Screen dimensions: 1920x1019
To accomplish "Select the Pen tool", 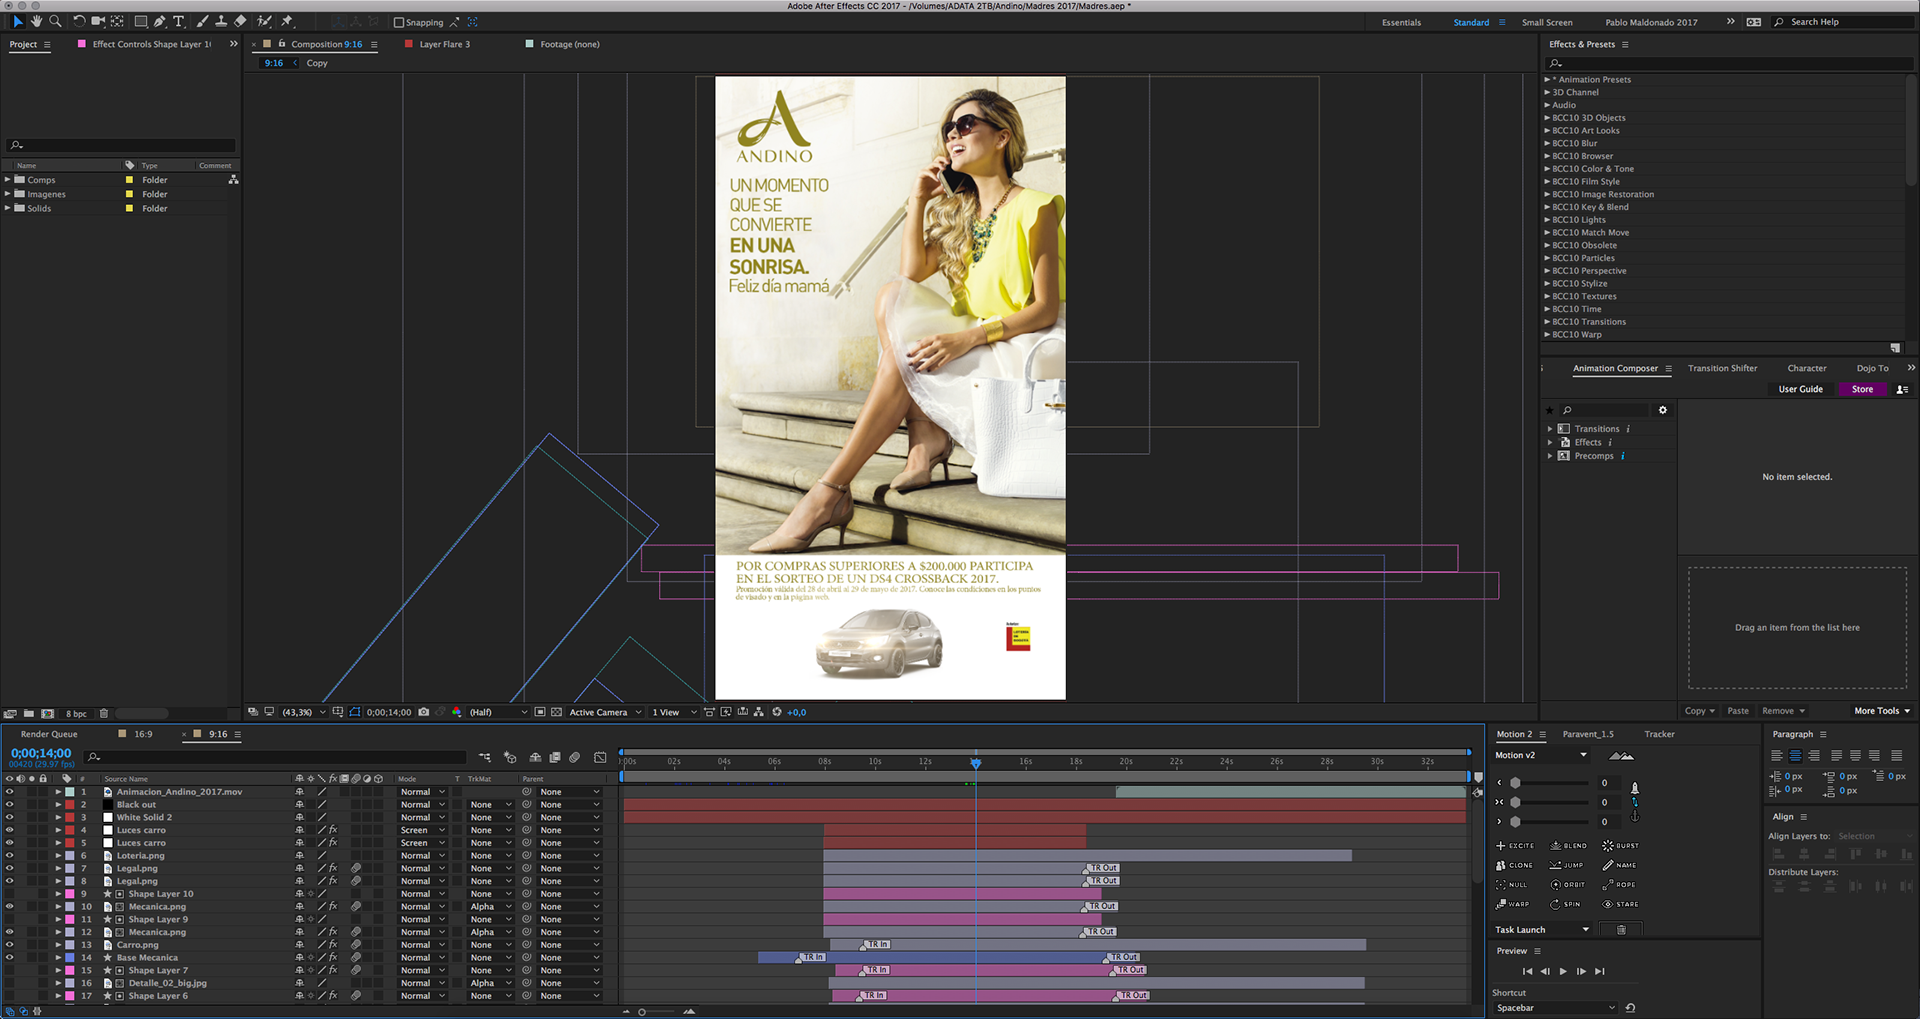I will (x=160, y=21).
